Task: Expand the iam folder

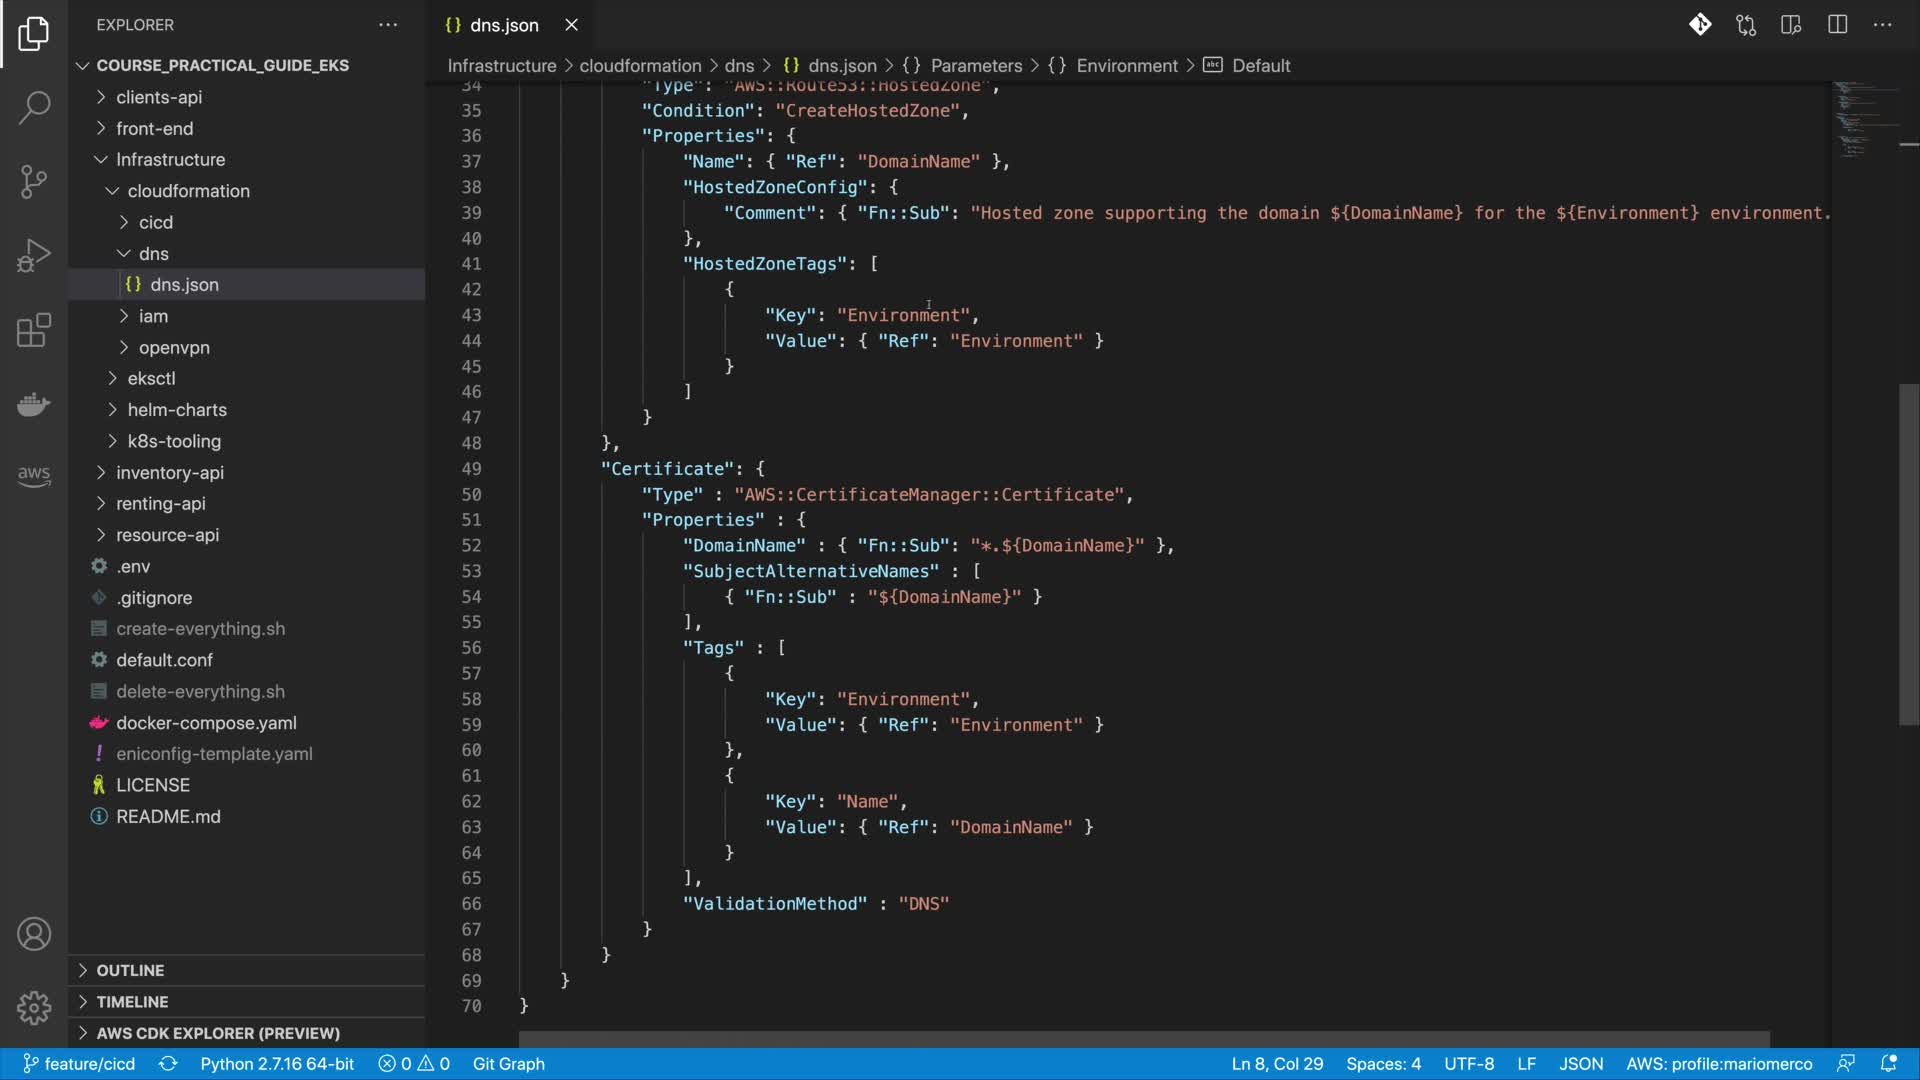Action: click(x=153, y=316)
